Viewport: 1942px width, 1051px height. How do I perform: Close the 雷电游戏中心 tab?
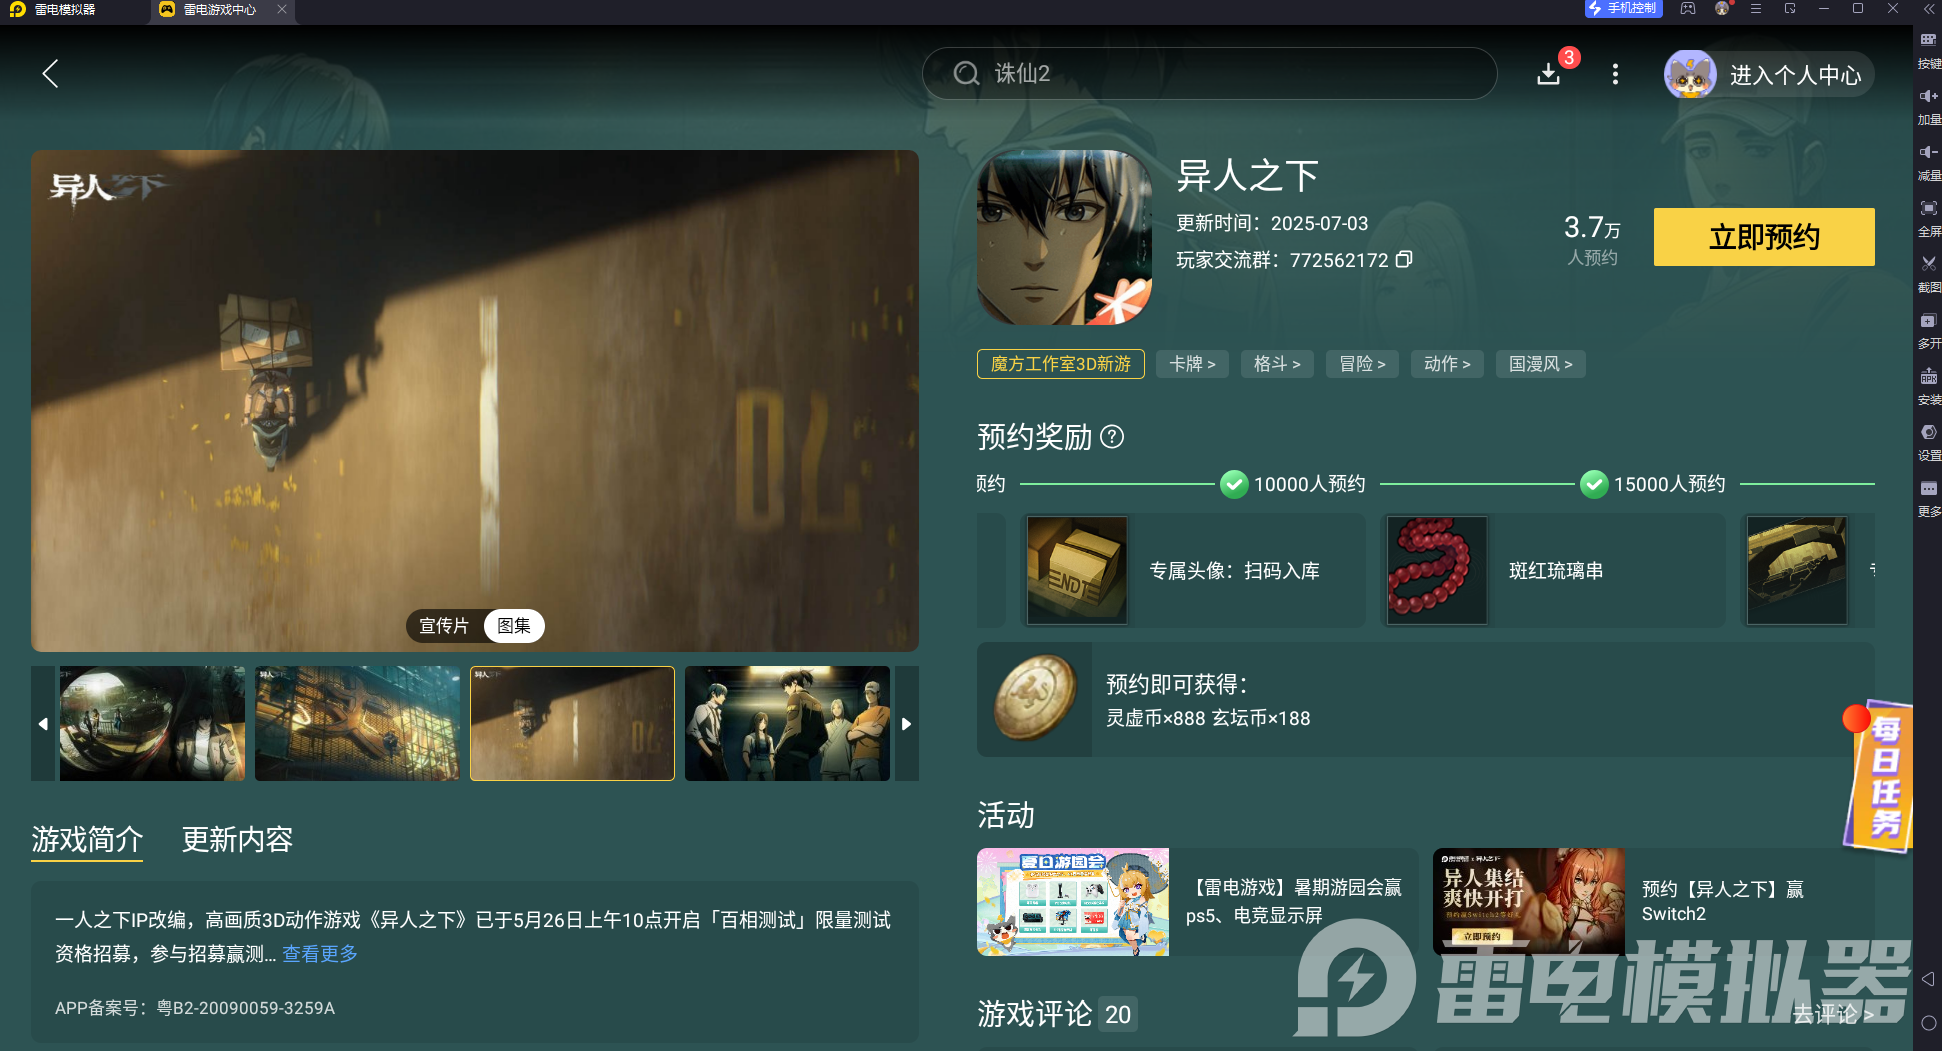pos(282,9)
